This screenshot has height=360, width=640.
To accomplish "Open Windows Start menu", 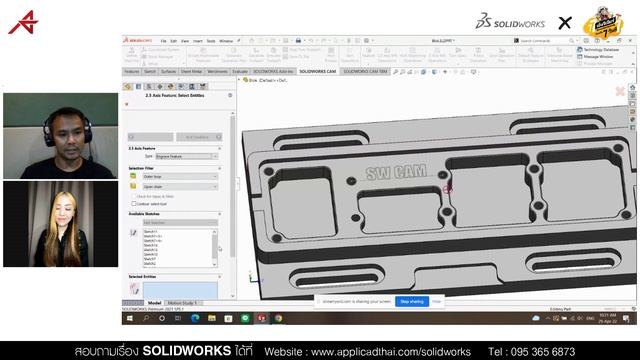I will click(x=130, y=318).
